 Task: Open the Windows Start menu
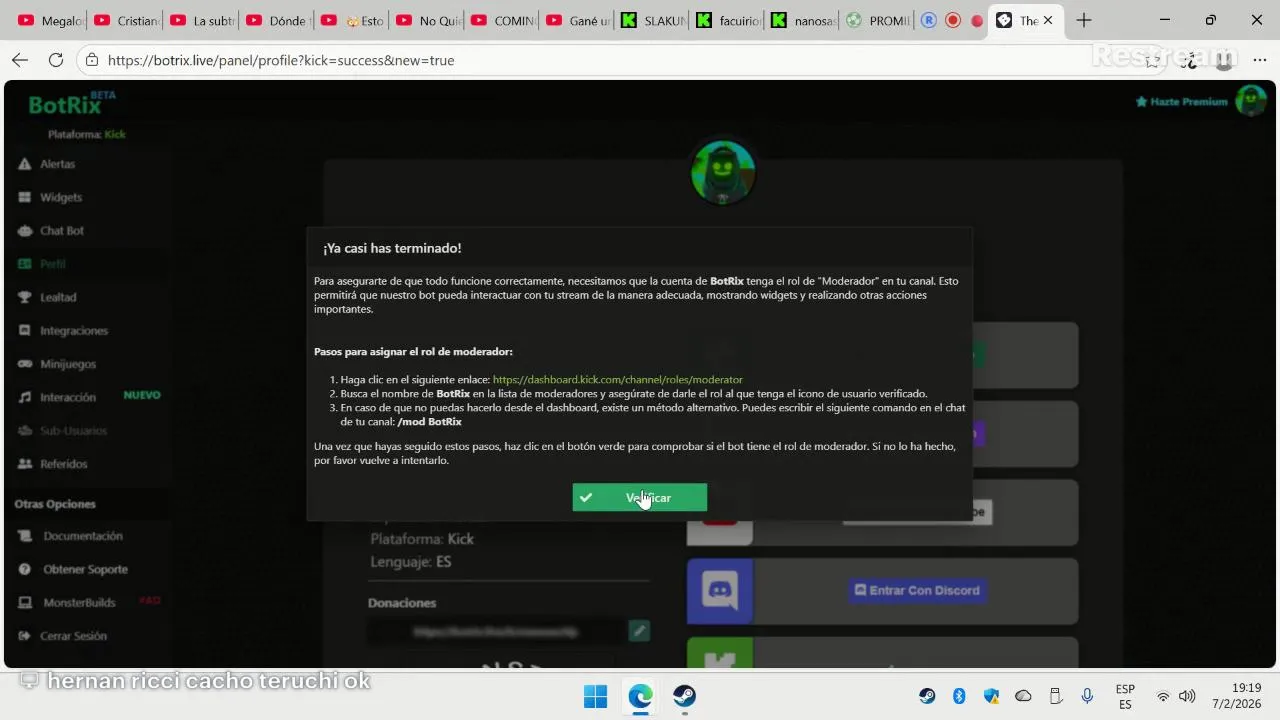pos(595,696)
